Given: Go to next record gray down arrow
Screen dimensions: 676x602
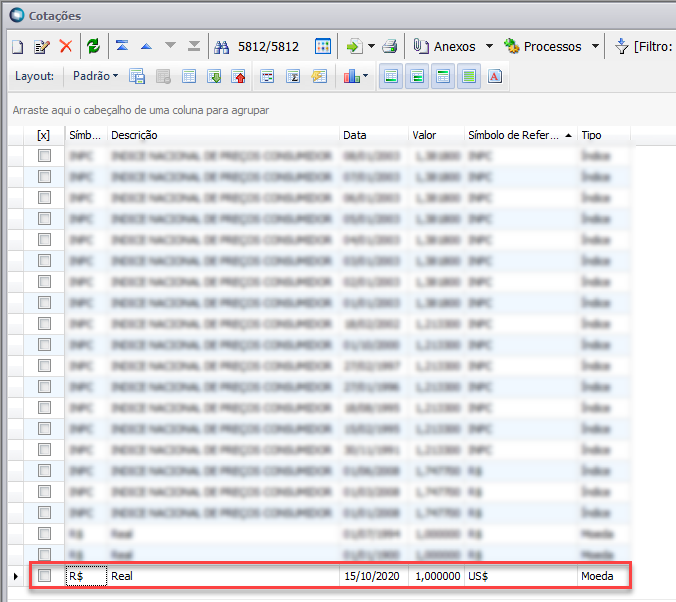Looking at the screenshot, I should click(170, 45).
